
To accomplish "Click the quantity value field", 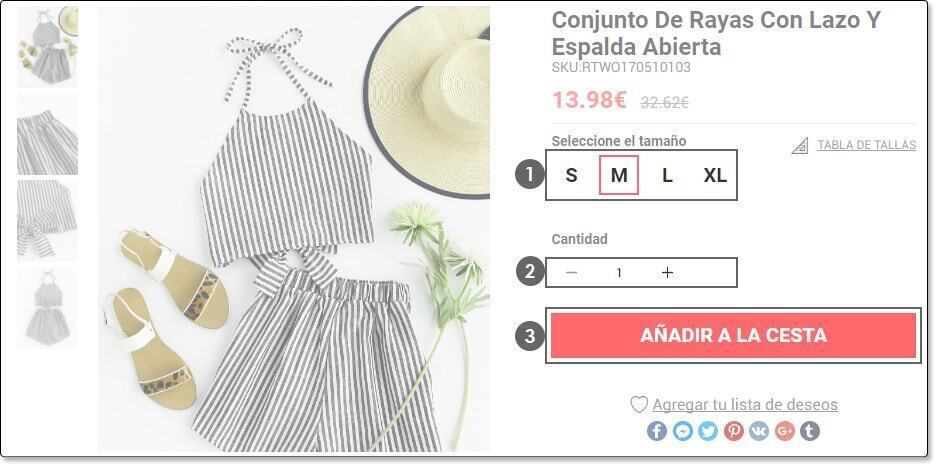I will tap(619, 273).
